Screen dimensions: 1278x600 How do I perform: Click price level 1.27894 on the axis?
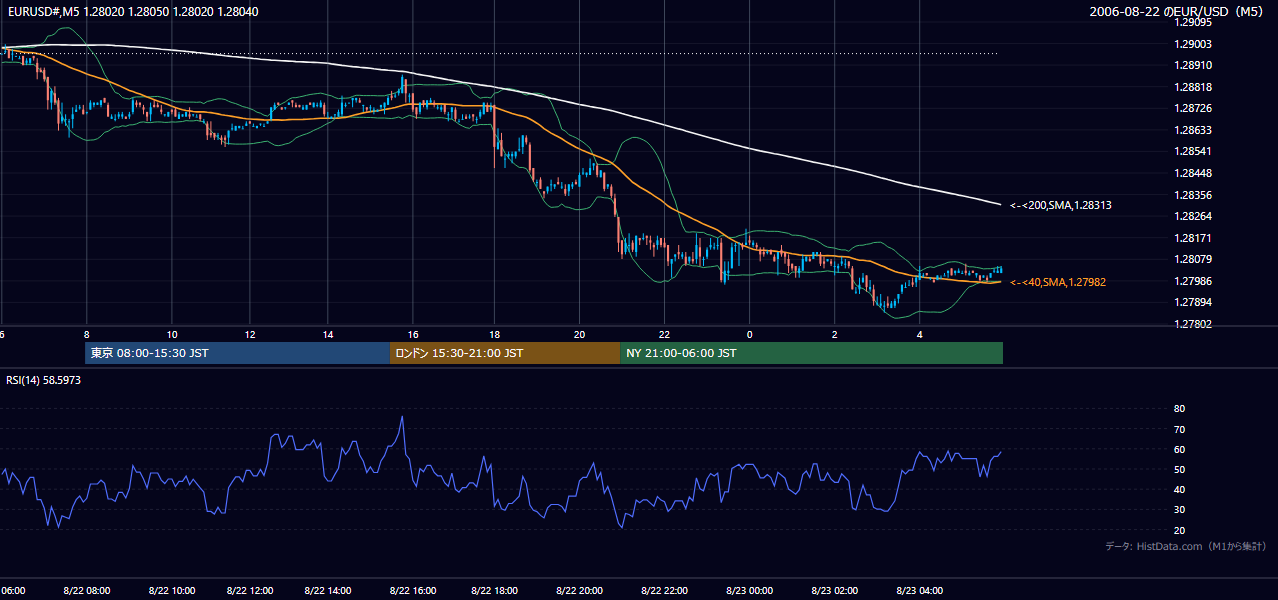pyautogui.click(x=1193, y=302)
